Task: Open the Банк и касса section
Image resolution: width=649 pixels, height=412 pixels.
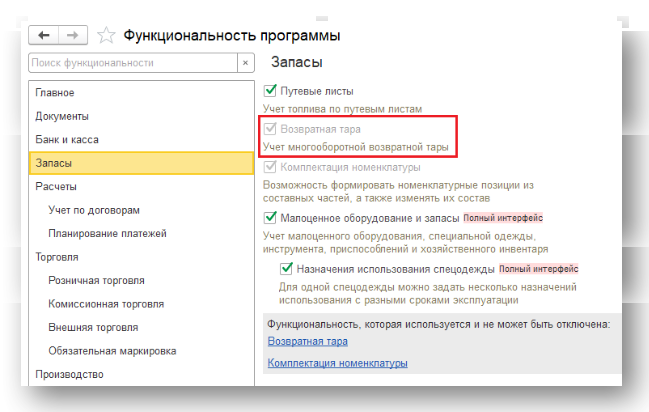Action: tap(141, 140)
